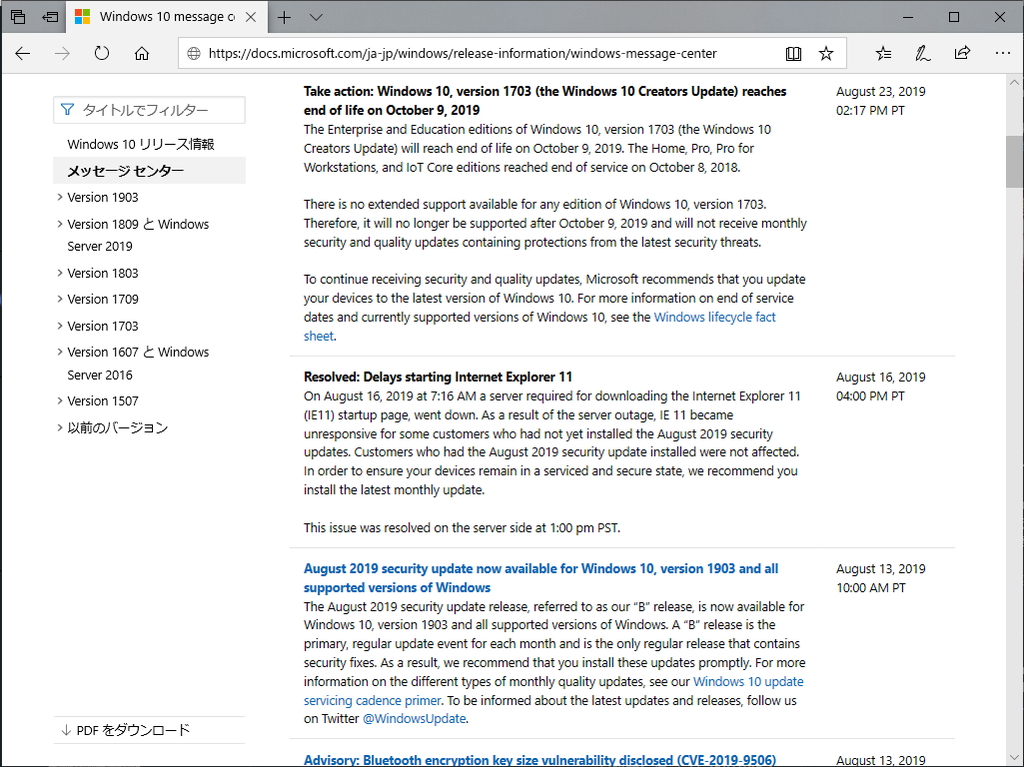
Task: Click the Add notes pen icon
Action: click(922, 54)
